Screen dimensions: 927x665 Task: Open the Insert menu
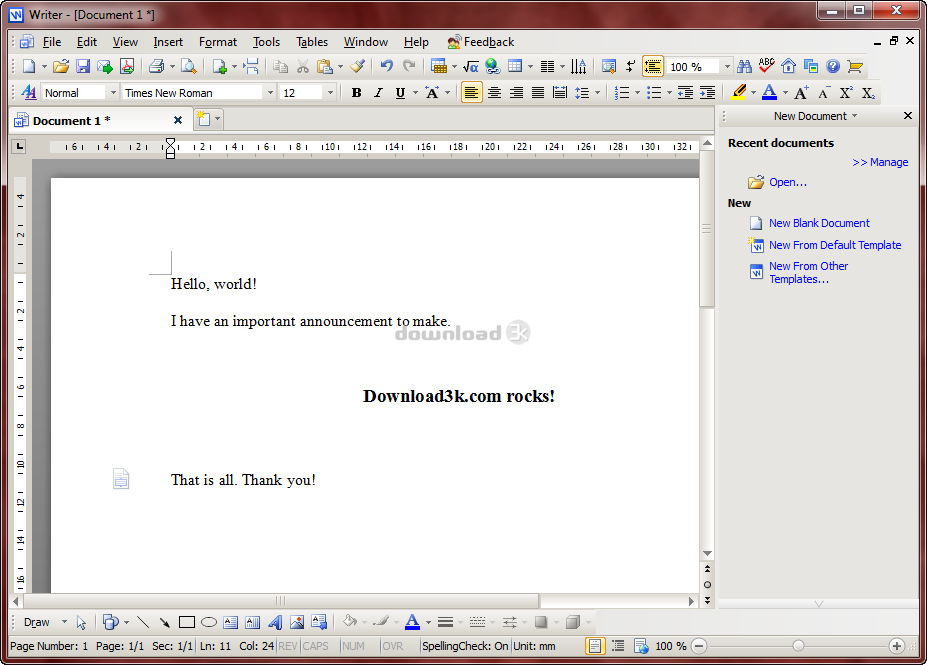point(168,42)
